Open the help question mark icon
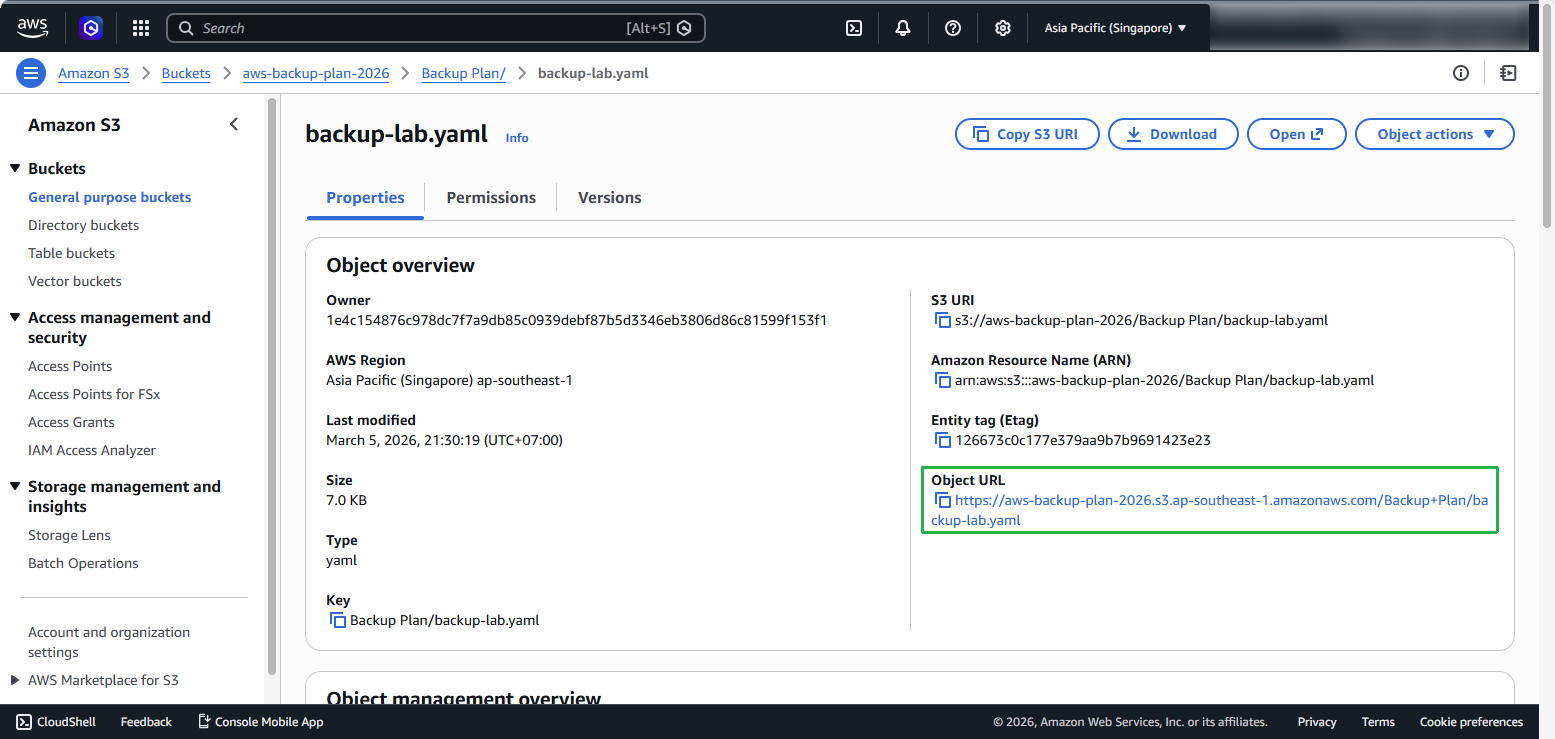This screenshot has width=1555, height=739. click(953, 28)
